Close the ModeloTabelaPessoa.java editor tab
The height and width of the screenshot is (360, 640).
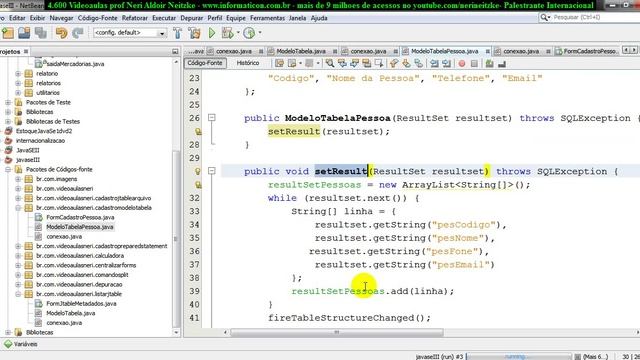pos(487,51)
